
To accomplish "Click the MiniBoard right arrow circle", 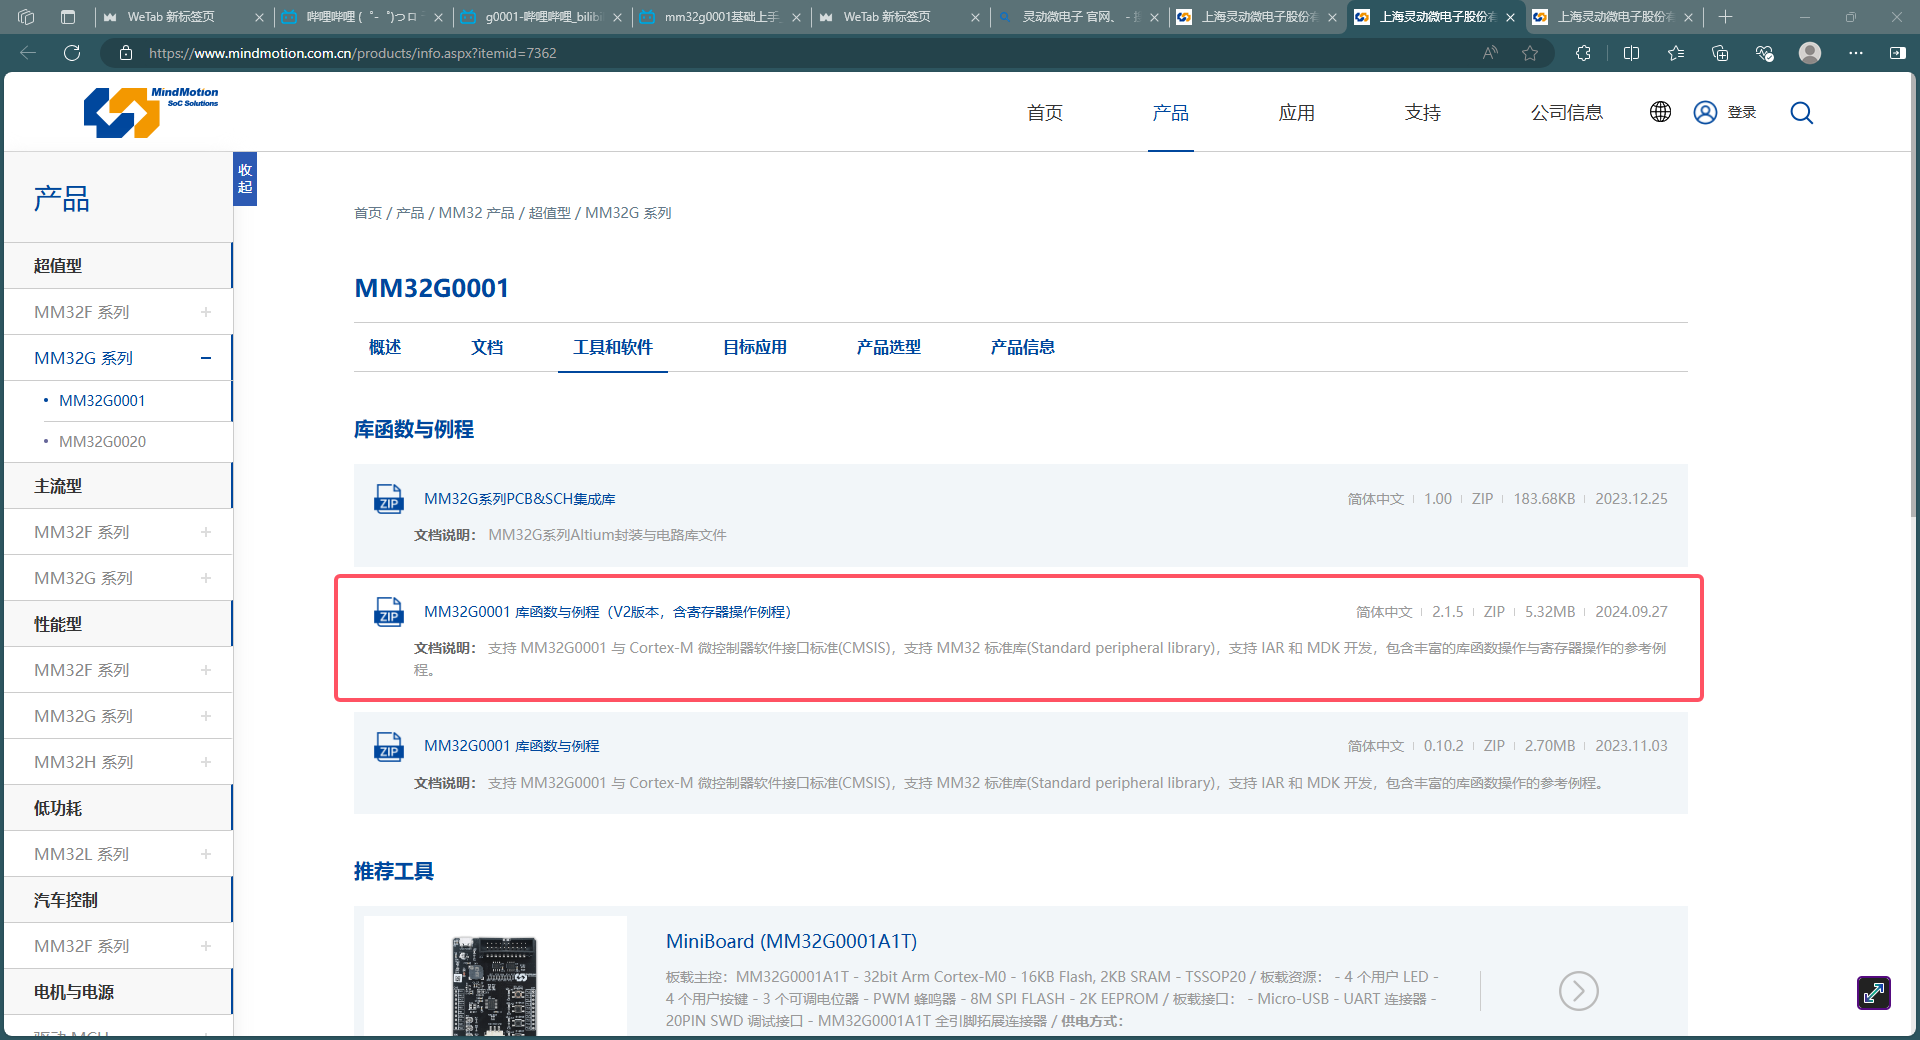I will 1578,991.
